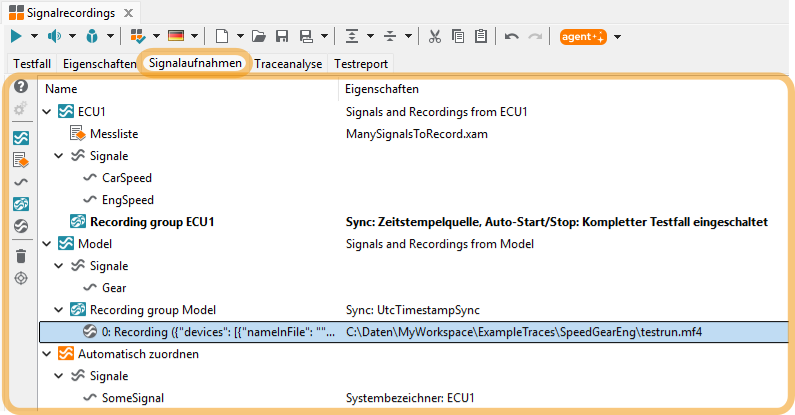The width and height of the screenshot is (795, 415).
Task: Click the testrun.mf4 file path cell
Action: pyautogui.click(x=524, y=332)
